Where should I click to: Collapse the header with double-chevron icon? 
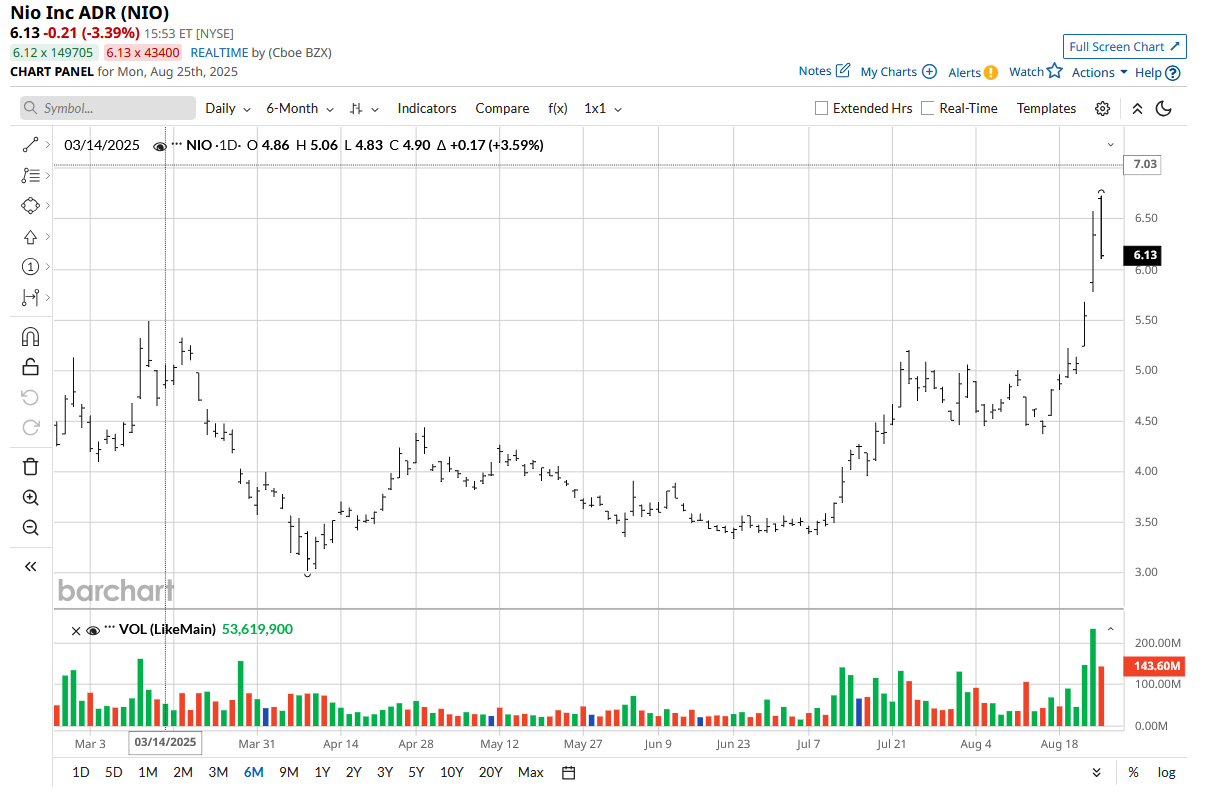pyautogui.click(x=1137, y=108)
